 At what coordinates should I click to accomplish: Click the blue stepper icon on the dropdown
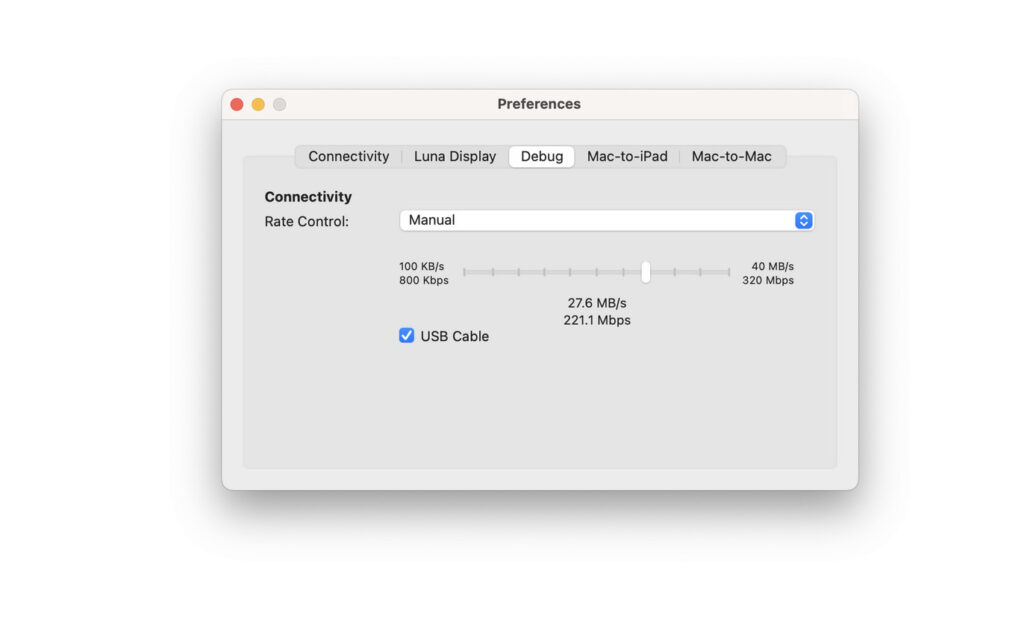pyautogui.click(x=803, y=220)
